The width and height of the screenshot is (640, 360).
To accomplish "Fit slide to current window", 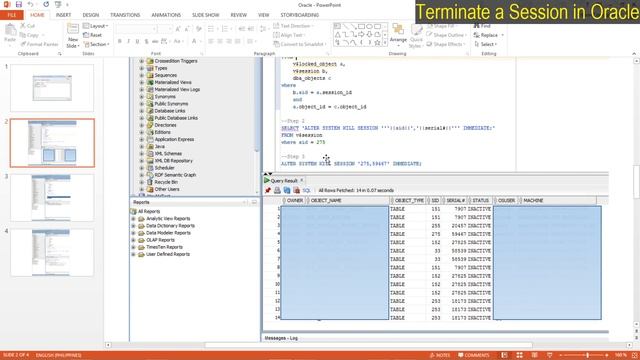I will click(x=635, y=355).
